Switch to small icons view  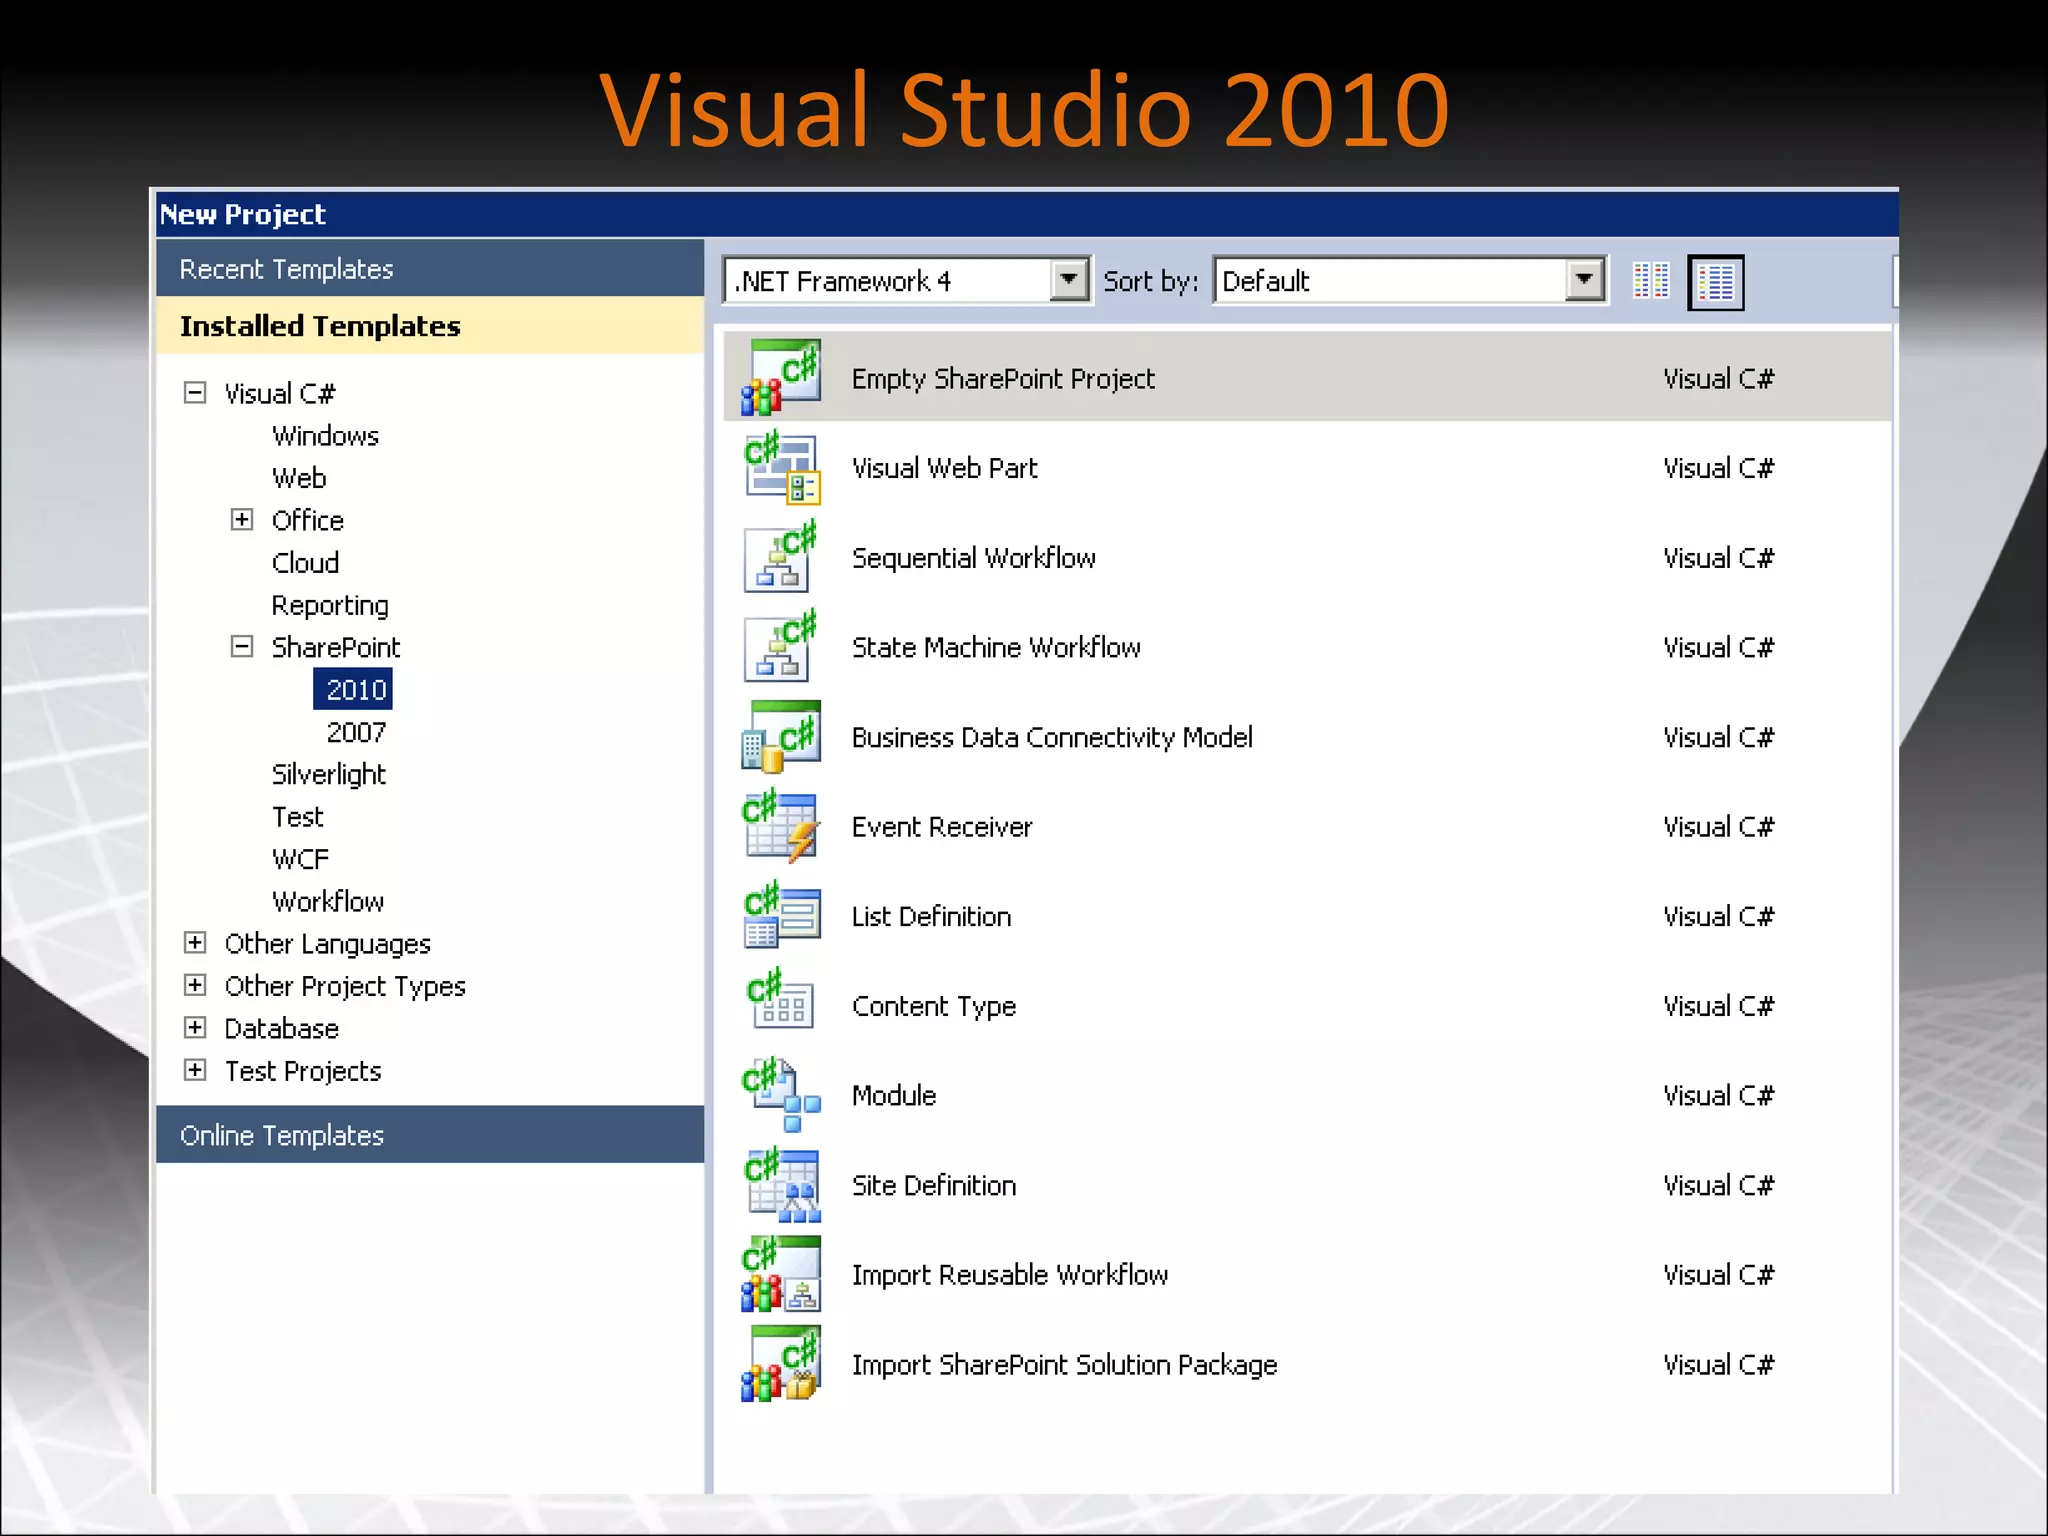click(x=1651, y=281)
